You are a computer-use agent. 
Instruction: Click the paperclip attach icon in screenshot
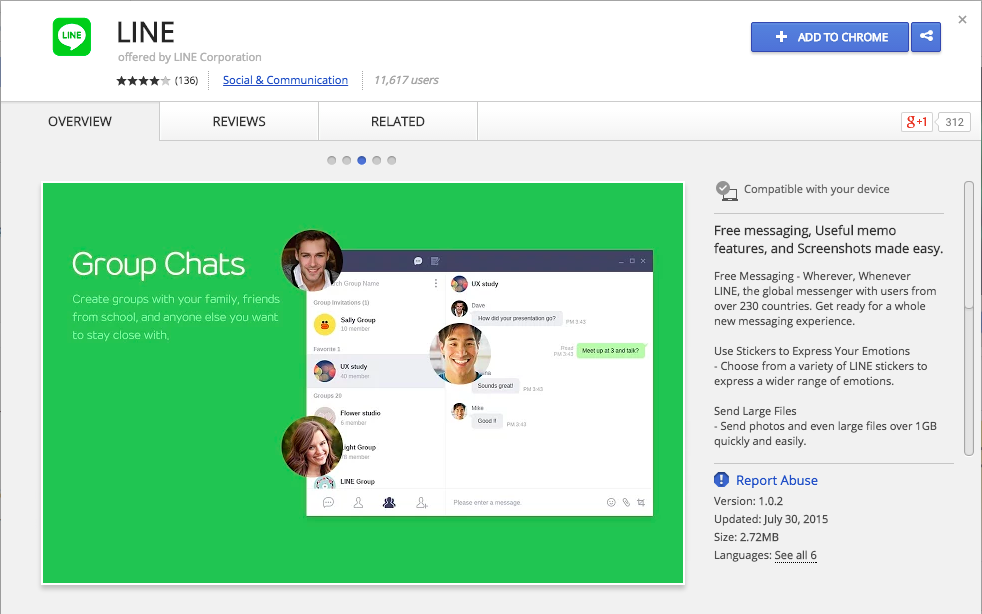click(626, 502)
